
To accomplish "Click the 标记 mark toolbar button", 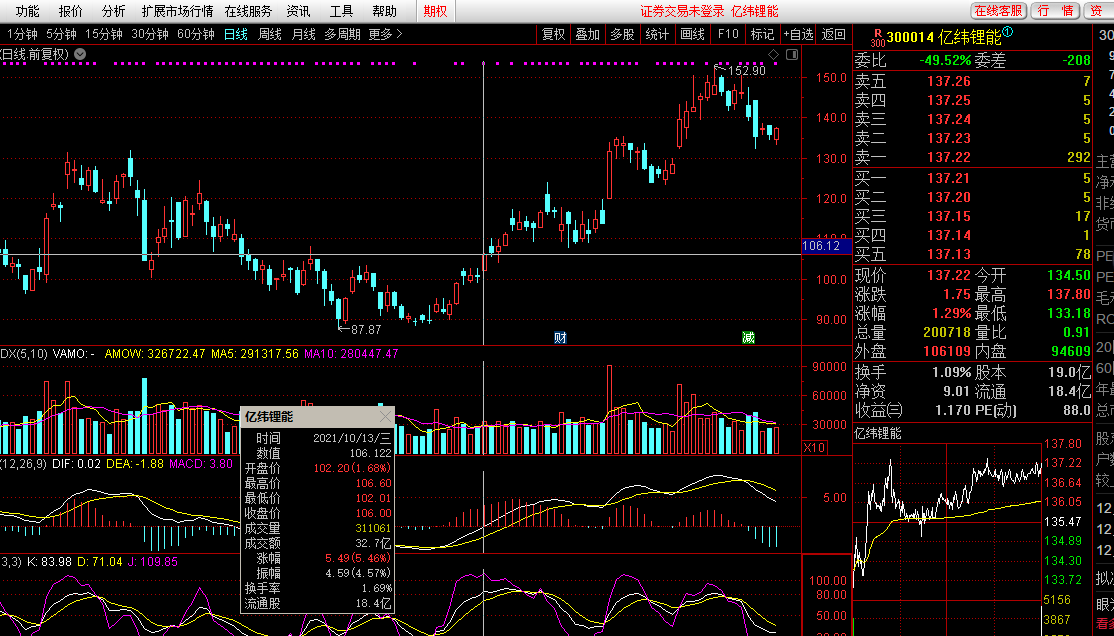I will point(762,34).
